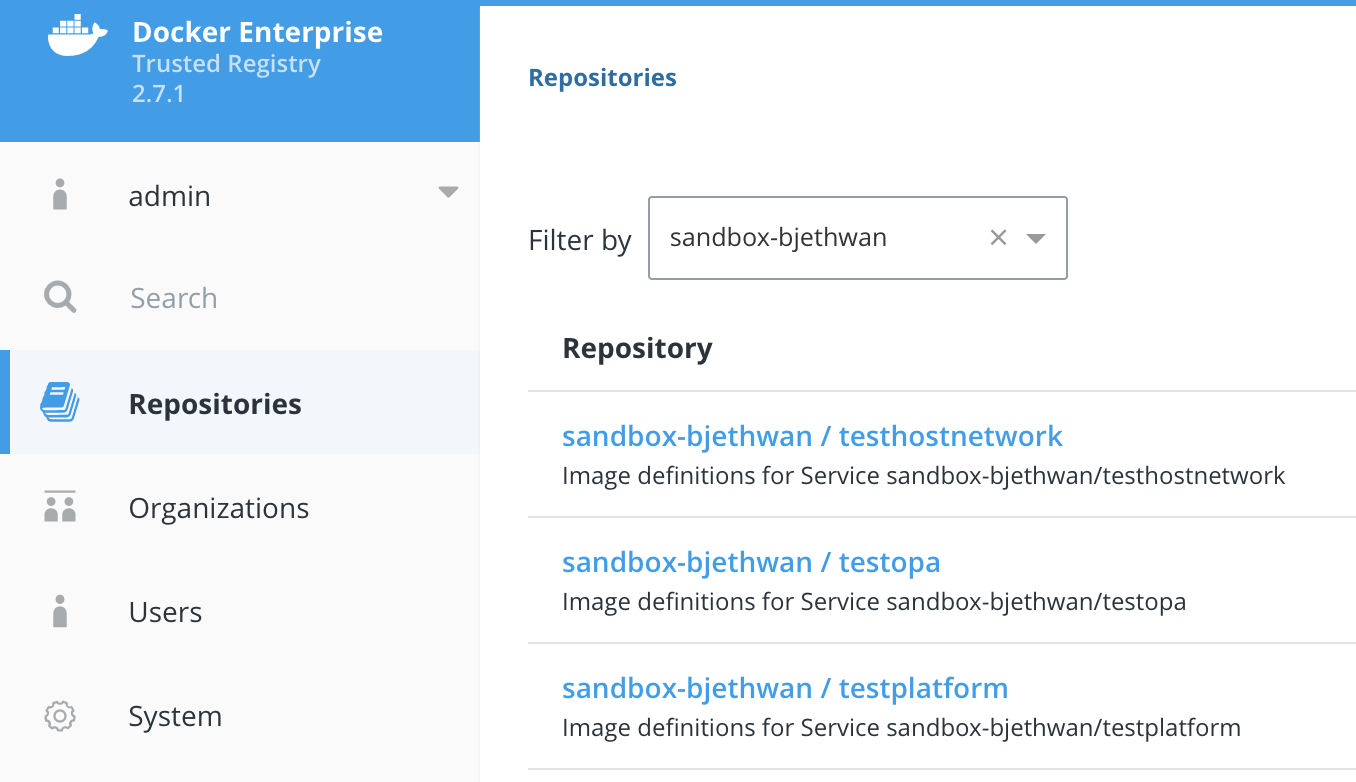Image resolution: width=1356 pixels, height=782 pixels.
Task: Expand the admin account dropdown chevron
Action: pos(449,192)
